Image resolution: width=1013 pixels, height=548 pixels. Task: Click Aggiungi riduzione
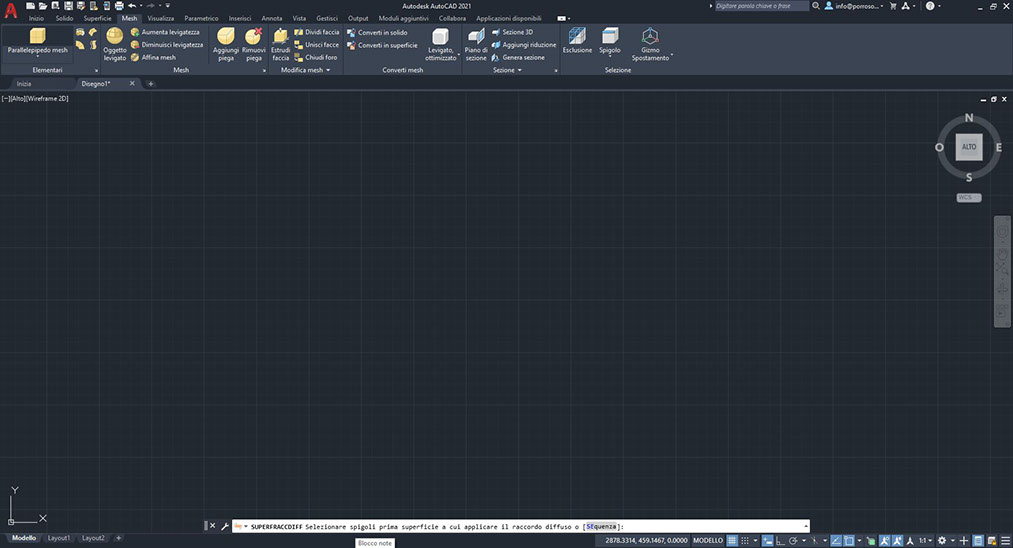pos(524,45)
